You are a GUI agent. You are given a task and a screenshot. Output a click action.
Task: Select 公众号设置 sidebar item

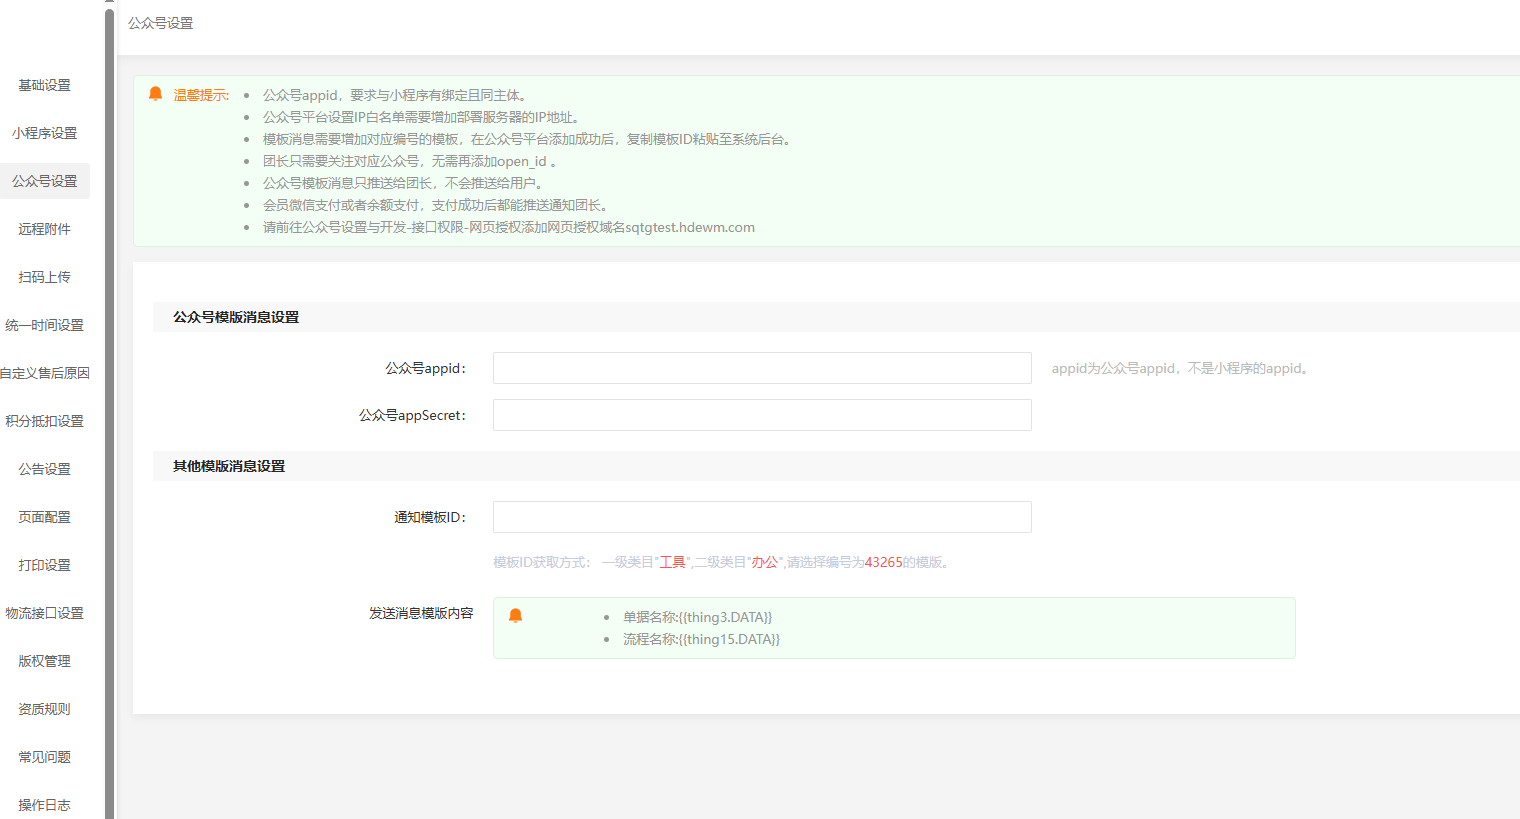(x=45, y=181)
